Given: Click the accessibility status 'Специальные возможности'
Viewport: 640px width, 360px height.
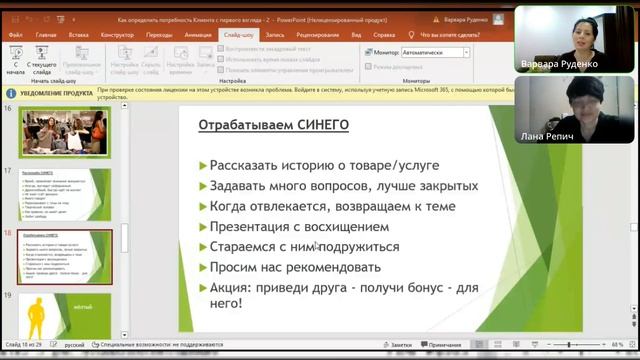Looking at the screenshot, I should tap(158, 345).
